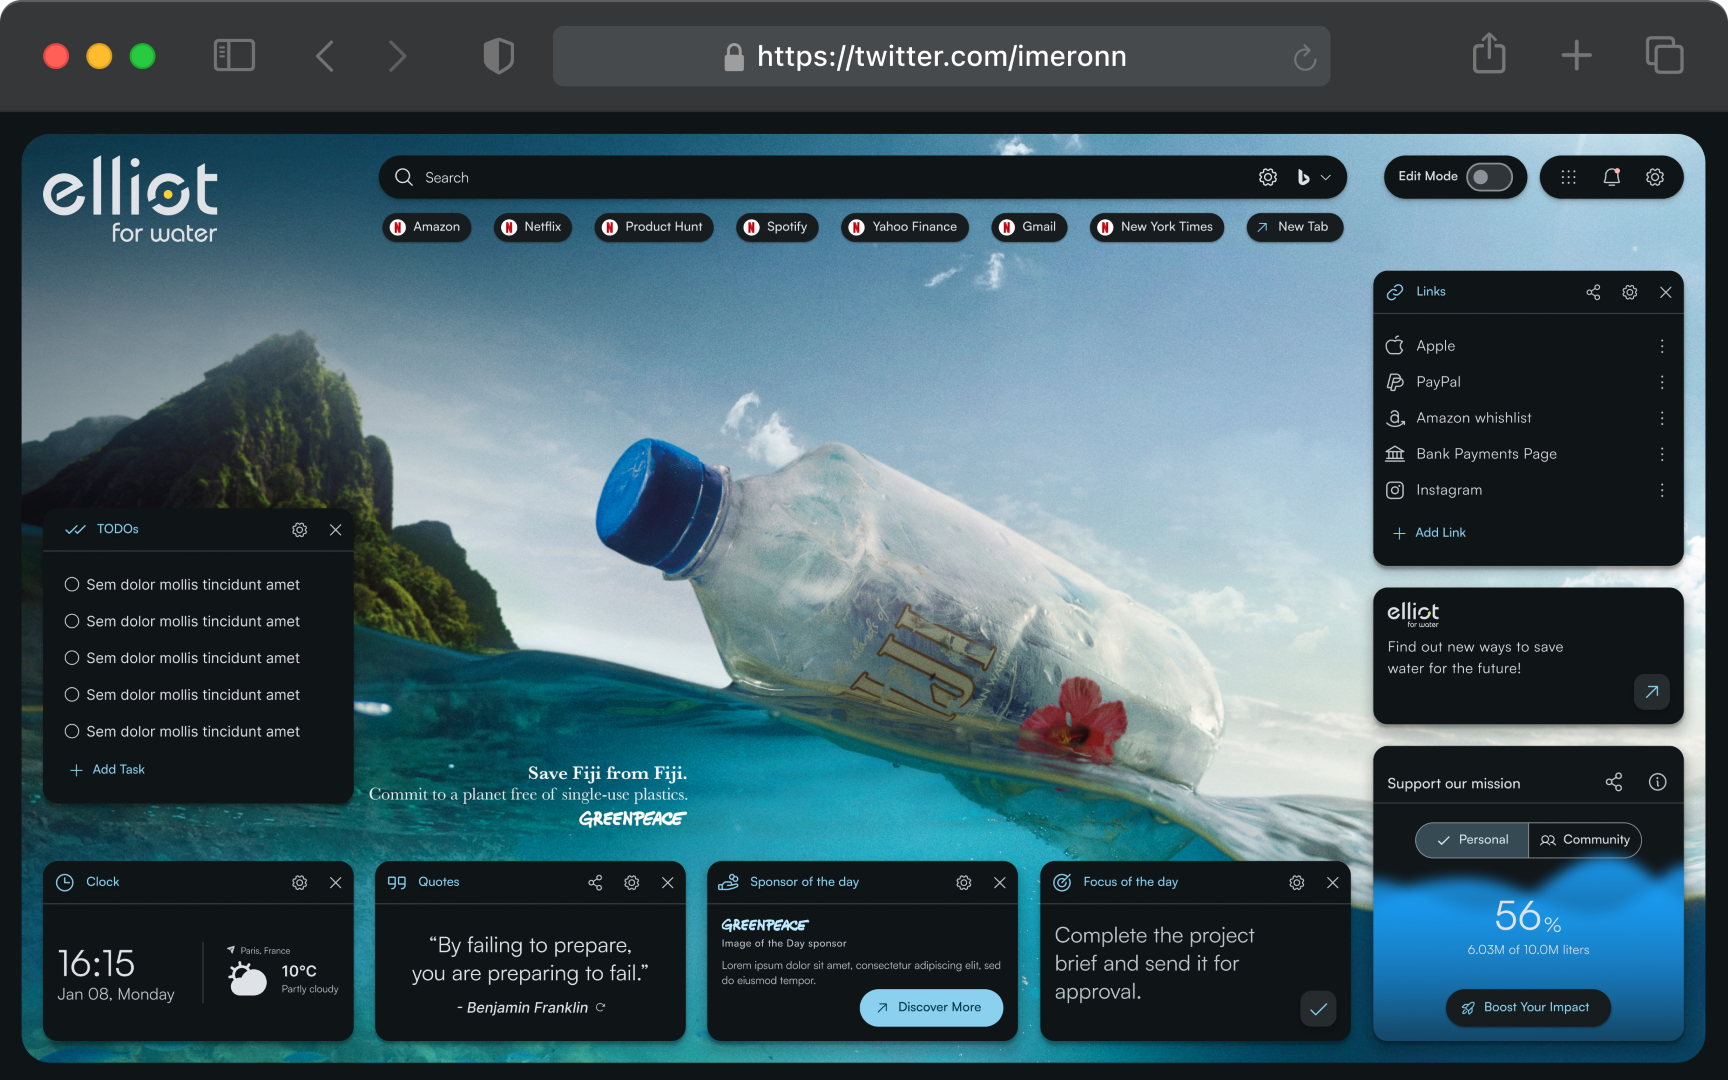Screen dimensions: 1728x1080
Task: Open info for Support our mission
Action: tap(1657, 782)
